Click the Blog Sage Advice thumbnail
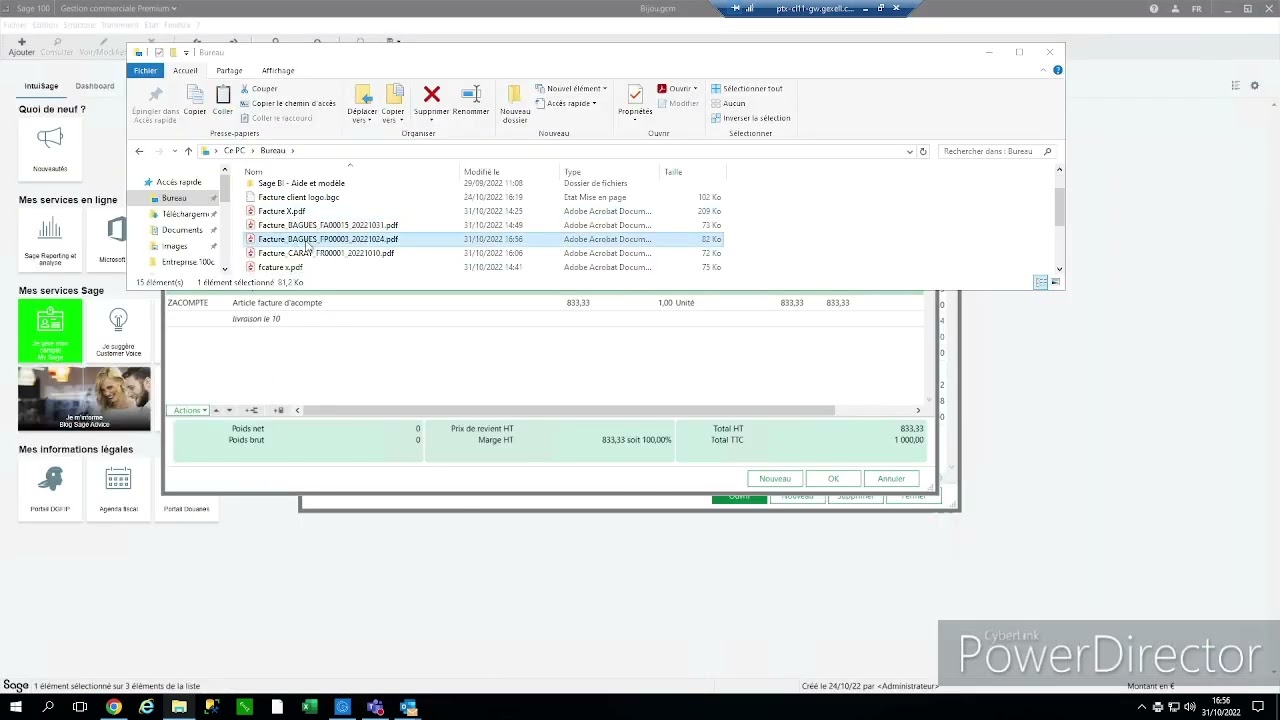Viewport: 1280px width, 720px height. tap(84, 399)
